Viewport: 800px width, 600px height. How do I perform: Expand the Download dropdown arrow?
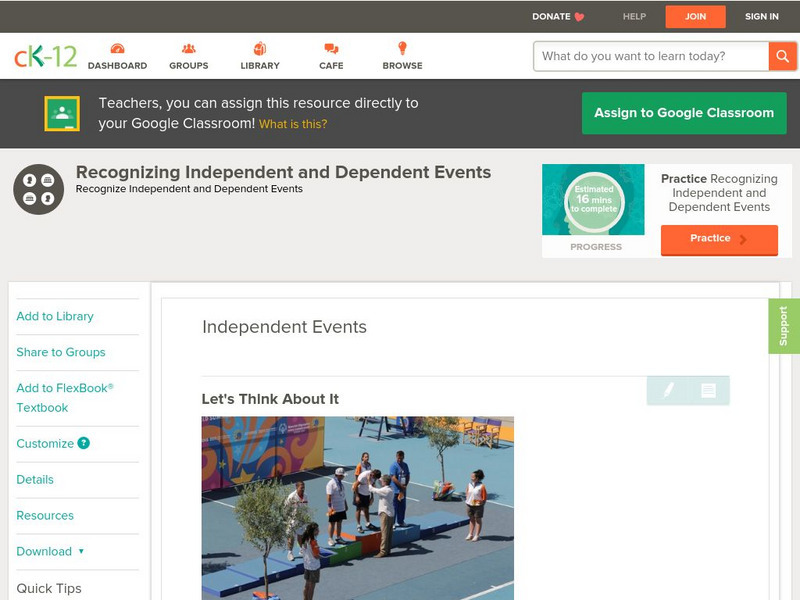(x=81, y=551)
